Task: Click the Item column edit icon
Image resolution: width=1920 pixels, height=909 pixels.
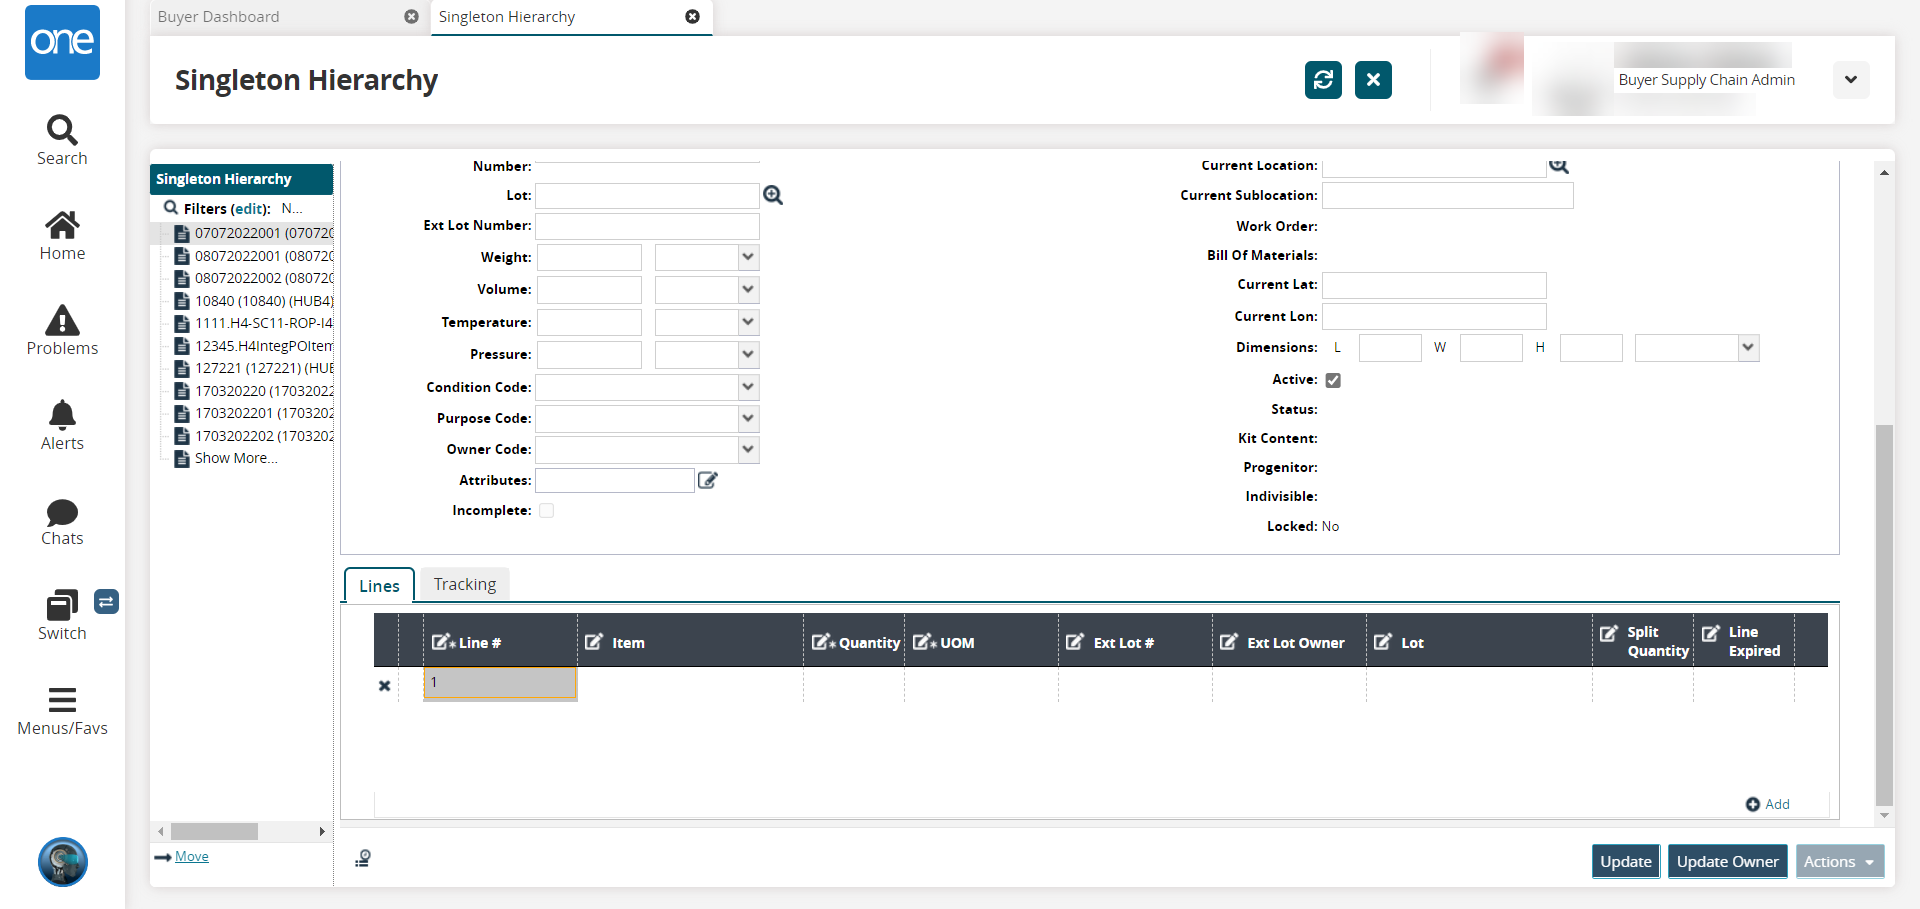Action: pos(594,642)
